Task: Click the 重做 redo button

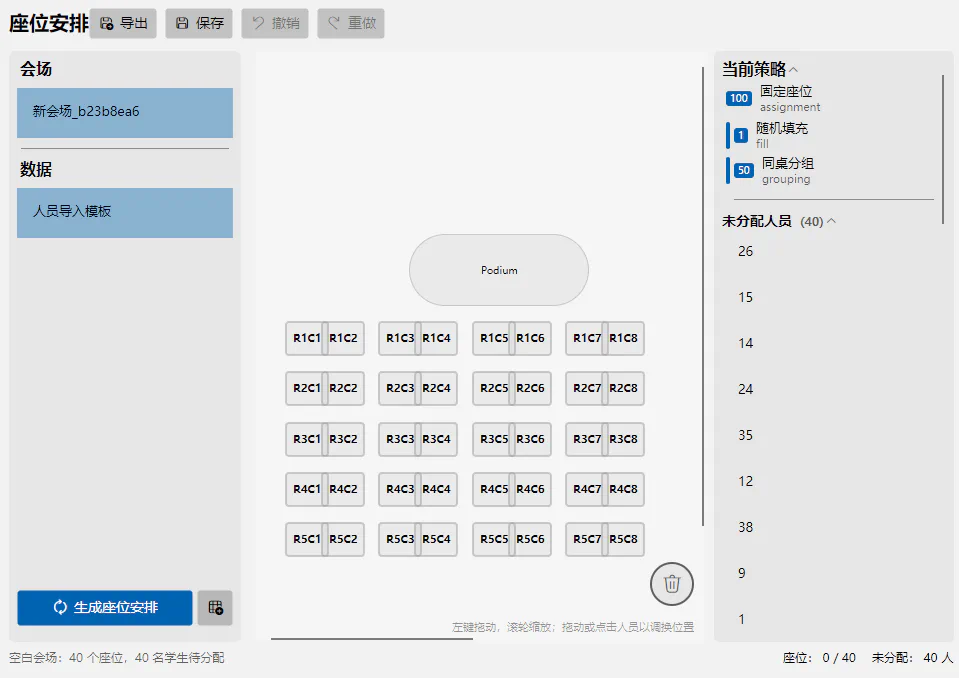Action: click(x=350, y=23)
